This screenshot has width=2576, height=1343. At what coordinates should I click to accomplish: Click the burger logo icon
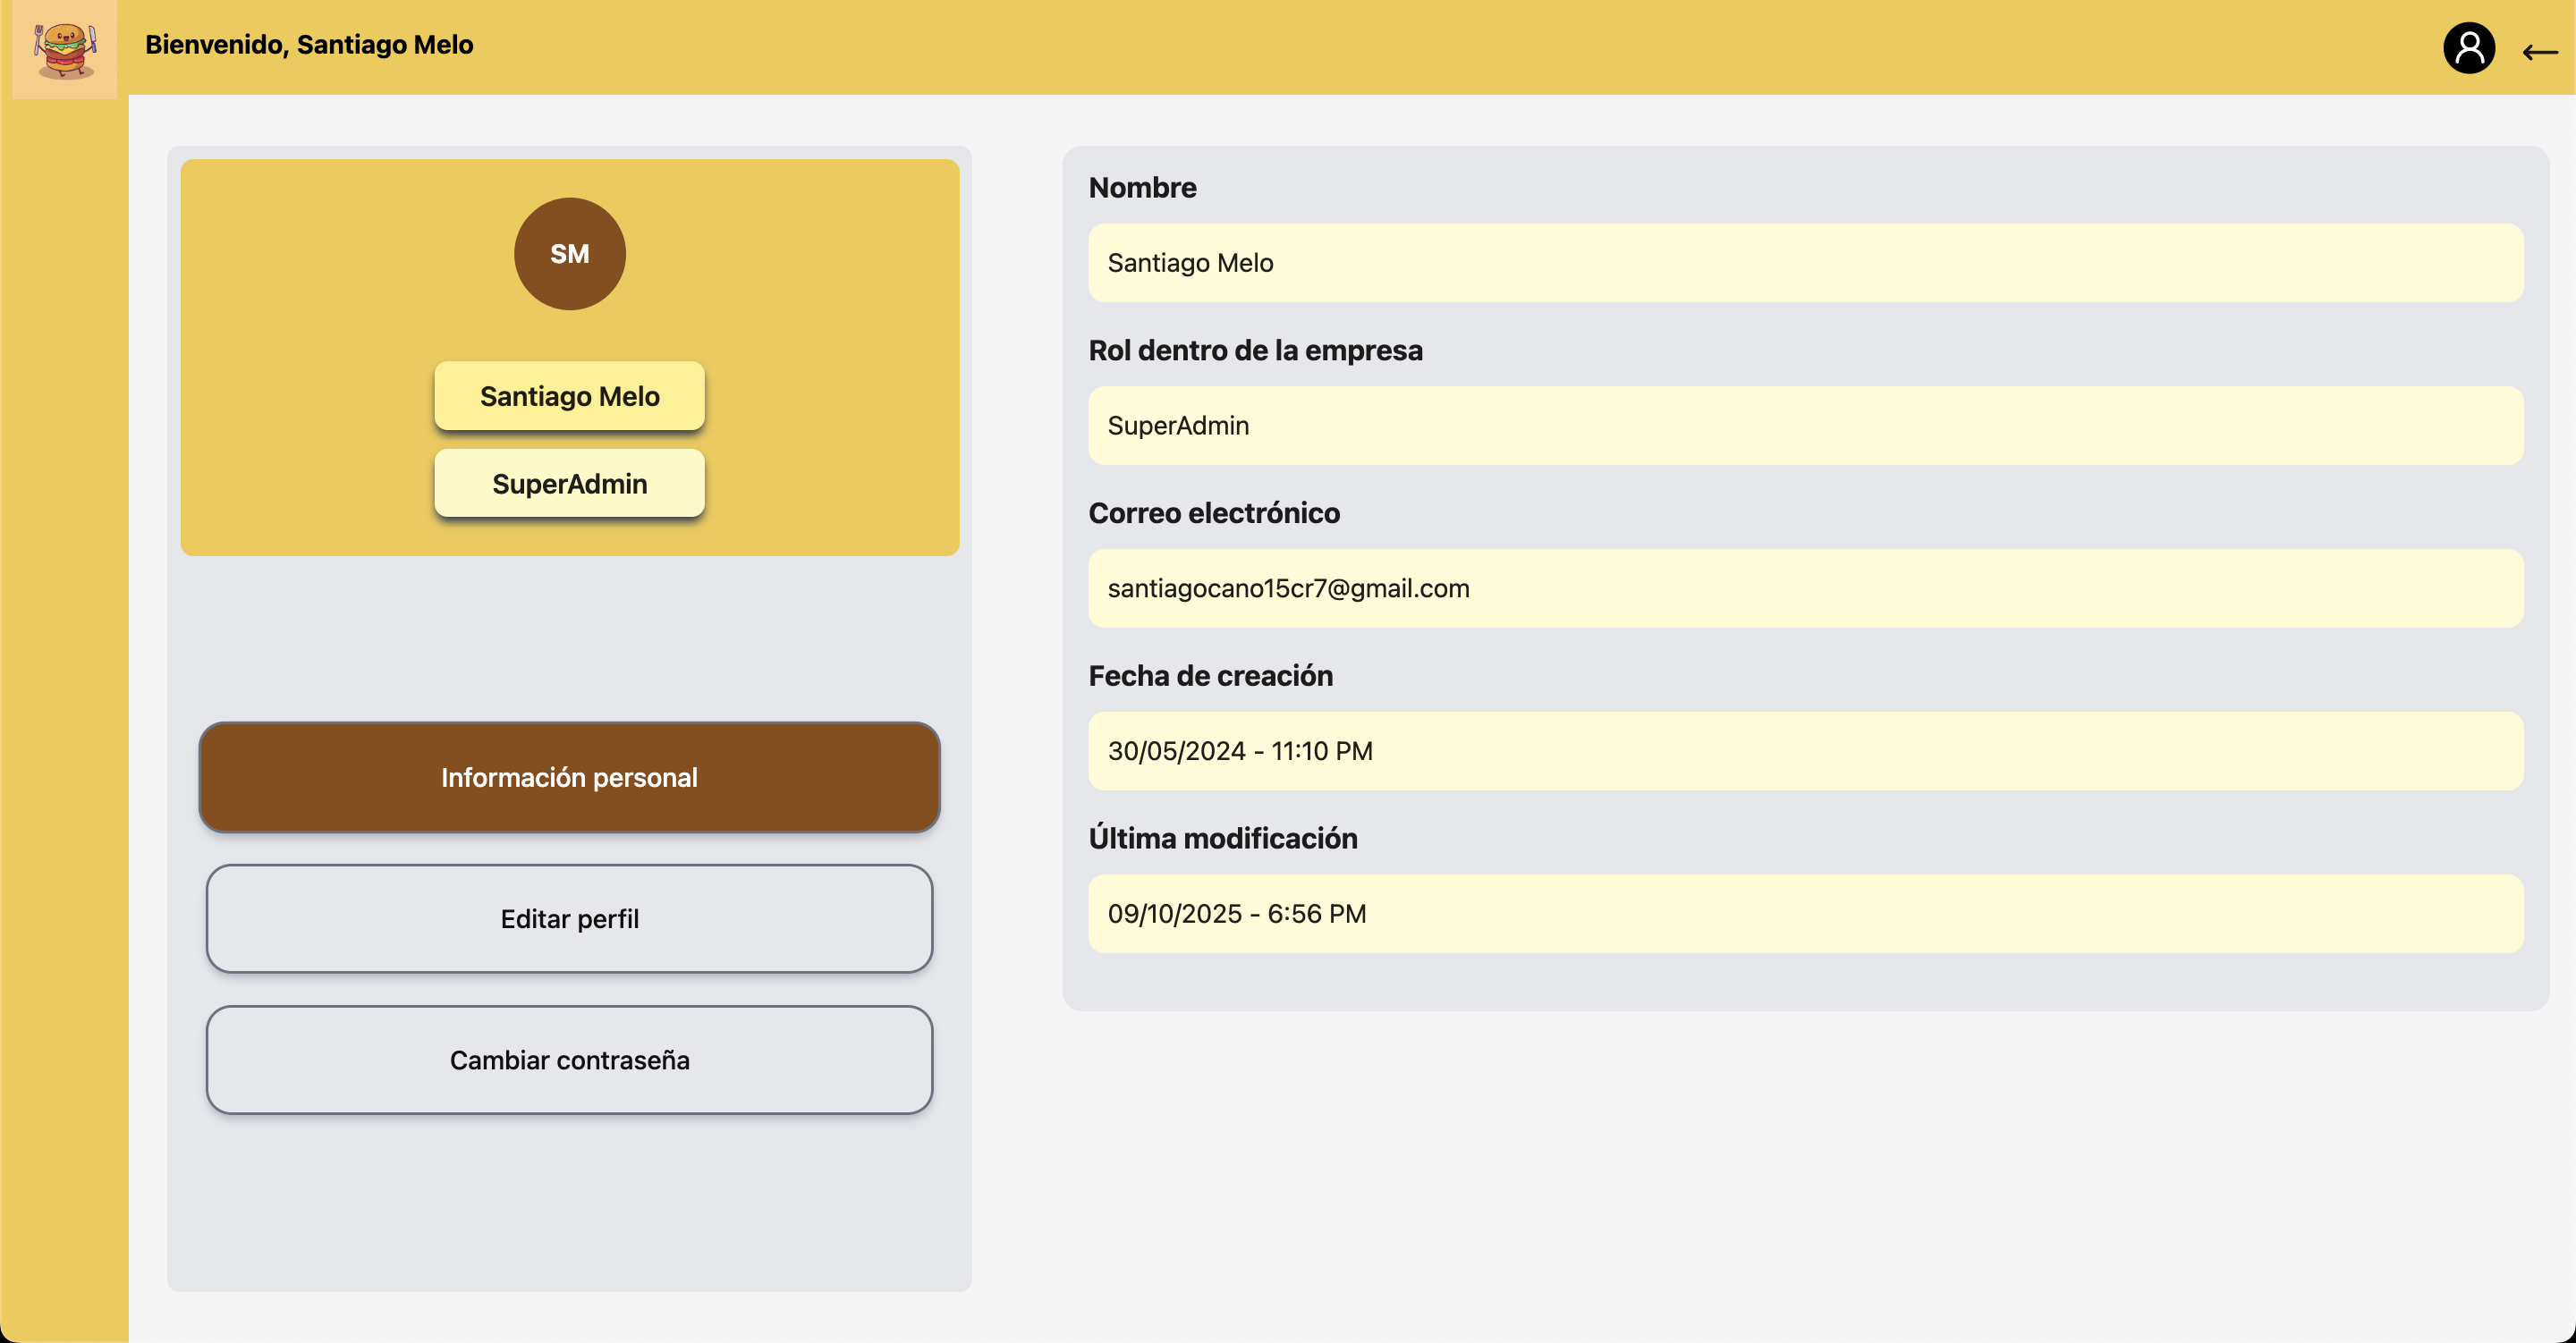(65, 49)
